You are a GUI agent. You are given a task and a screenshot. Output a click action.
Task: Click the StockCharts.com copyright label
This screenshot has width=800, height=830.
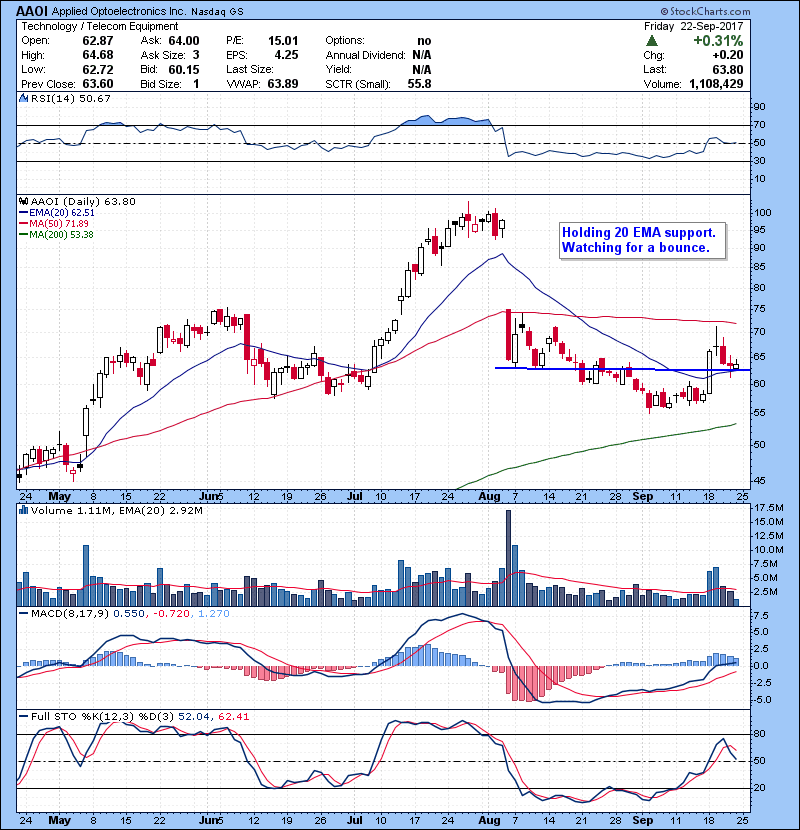click(705, 11)
